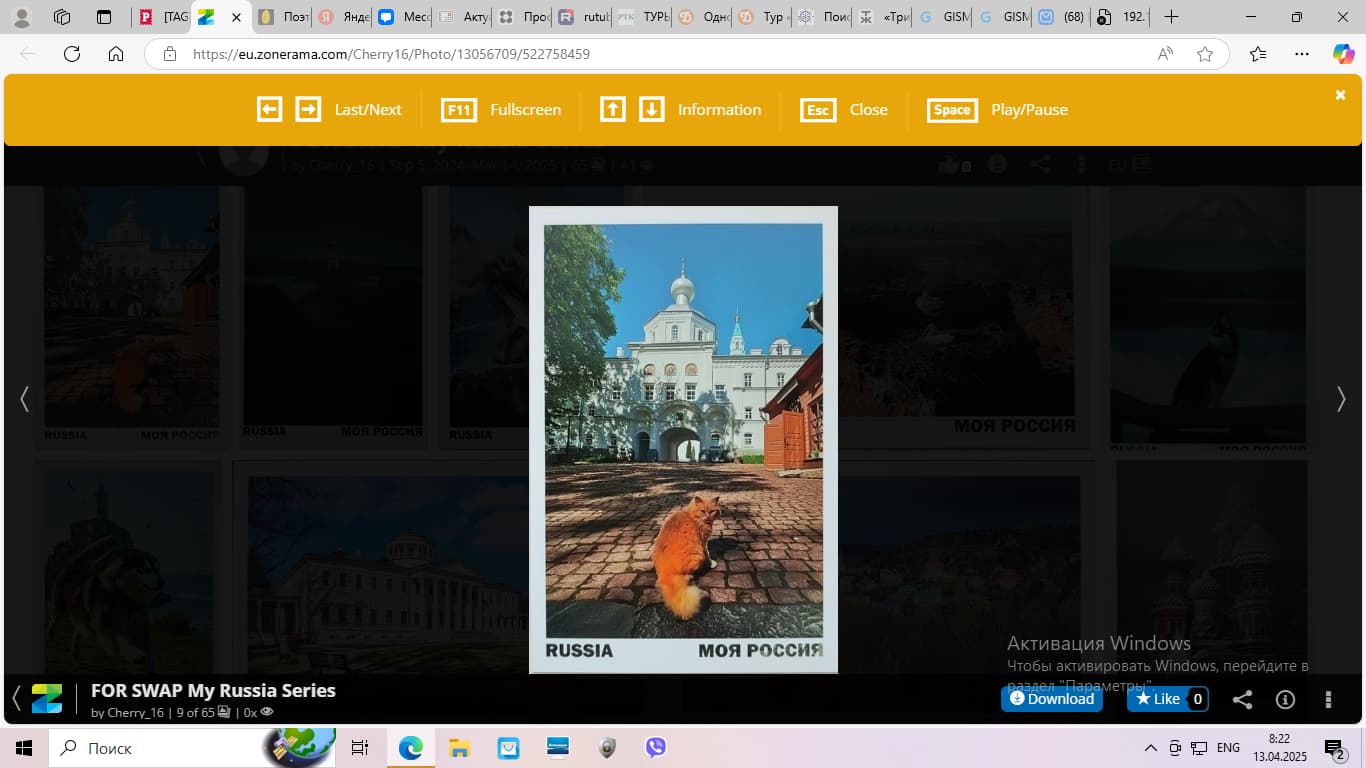Click the F11 Fullscreen key icon

click(458, 110)
